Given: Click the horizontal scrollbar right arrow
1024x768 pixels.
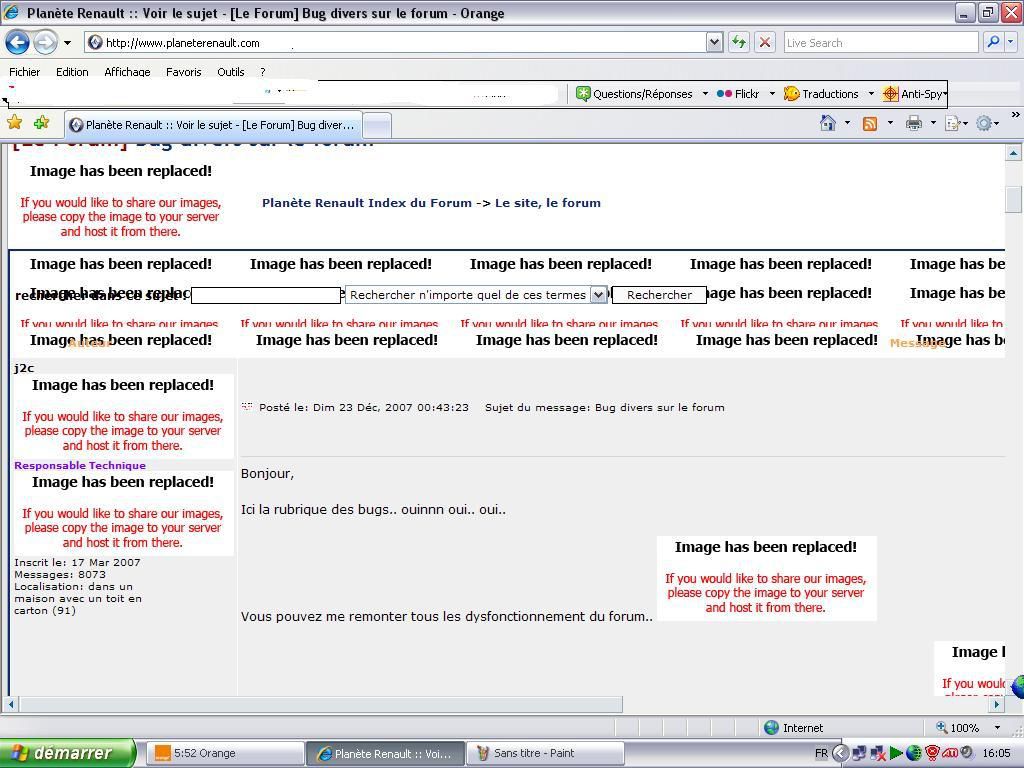Looking at the screenshot, I should (x=997, y=704).
